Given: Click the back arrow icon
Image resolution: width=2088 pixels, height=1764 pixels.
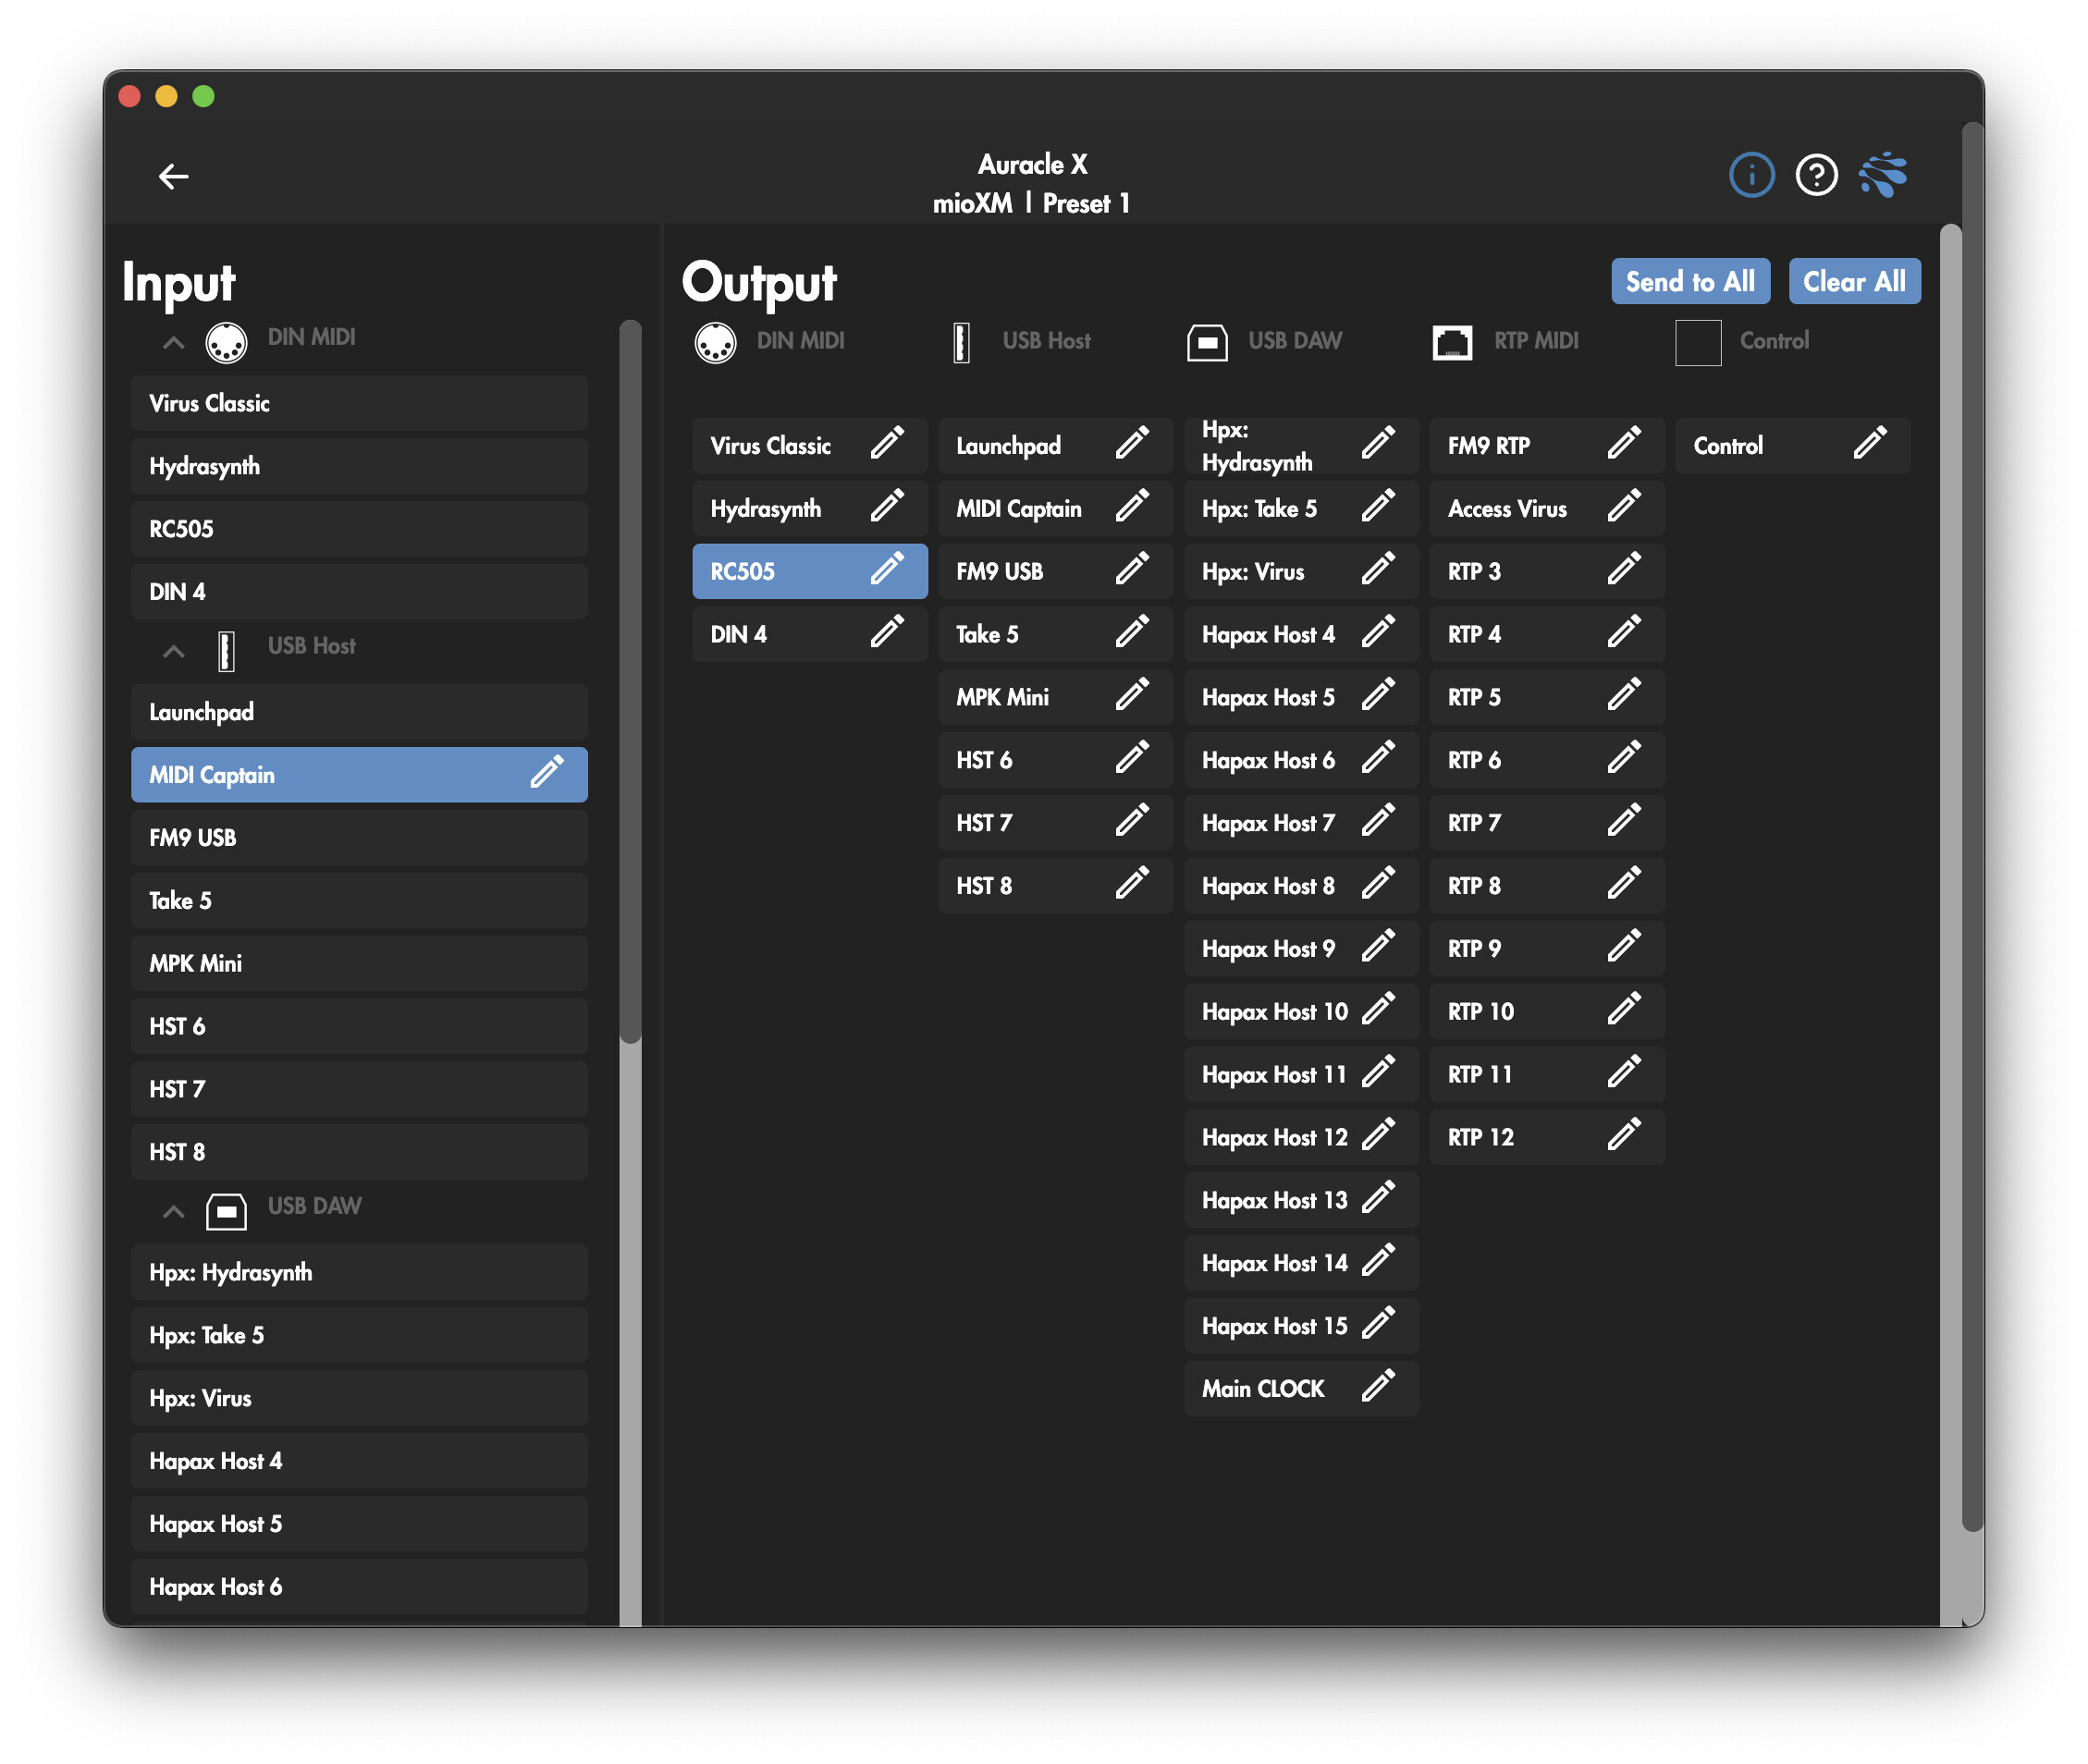Looking at the screenshot, I should click(x=173, y=177).
